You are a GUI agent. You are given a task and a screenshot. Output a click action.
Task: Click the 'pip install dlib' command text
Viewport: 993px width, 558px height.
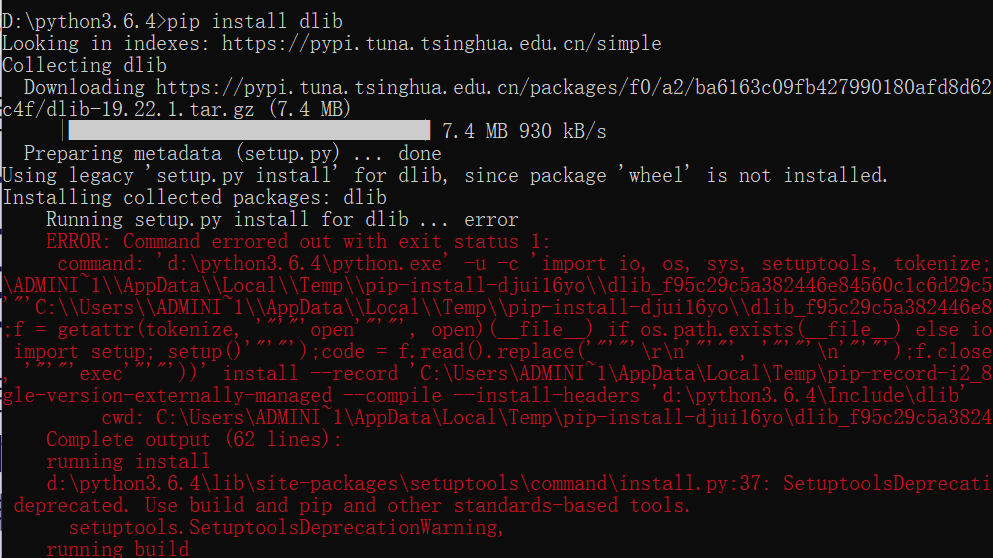255,22
